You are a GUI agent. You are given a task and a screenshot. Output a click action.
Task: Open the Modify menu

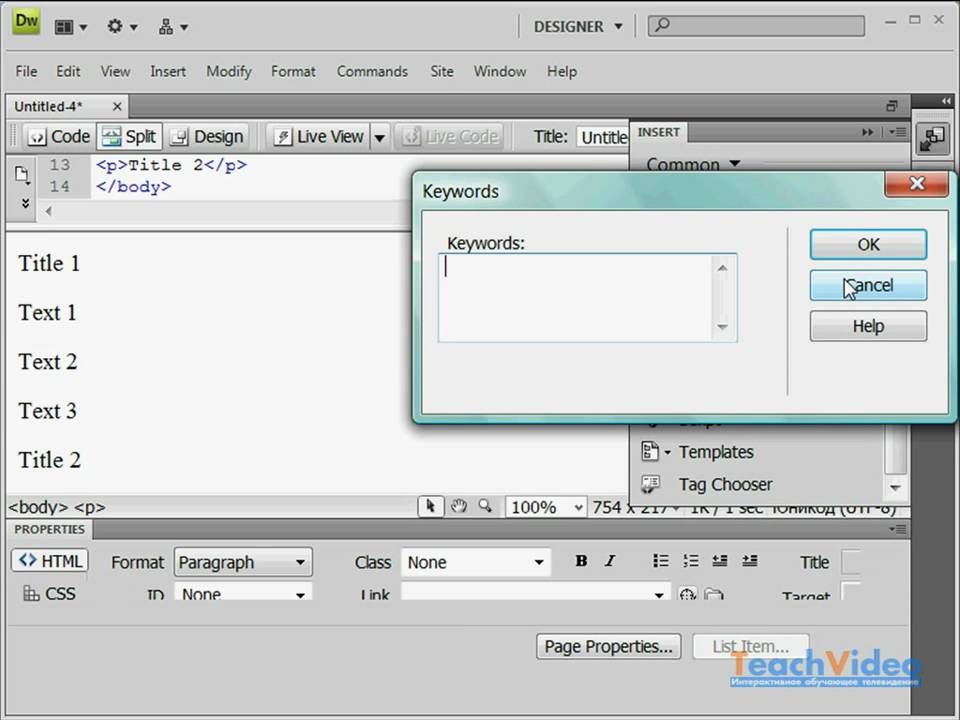pos(228,72)
